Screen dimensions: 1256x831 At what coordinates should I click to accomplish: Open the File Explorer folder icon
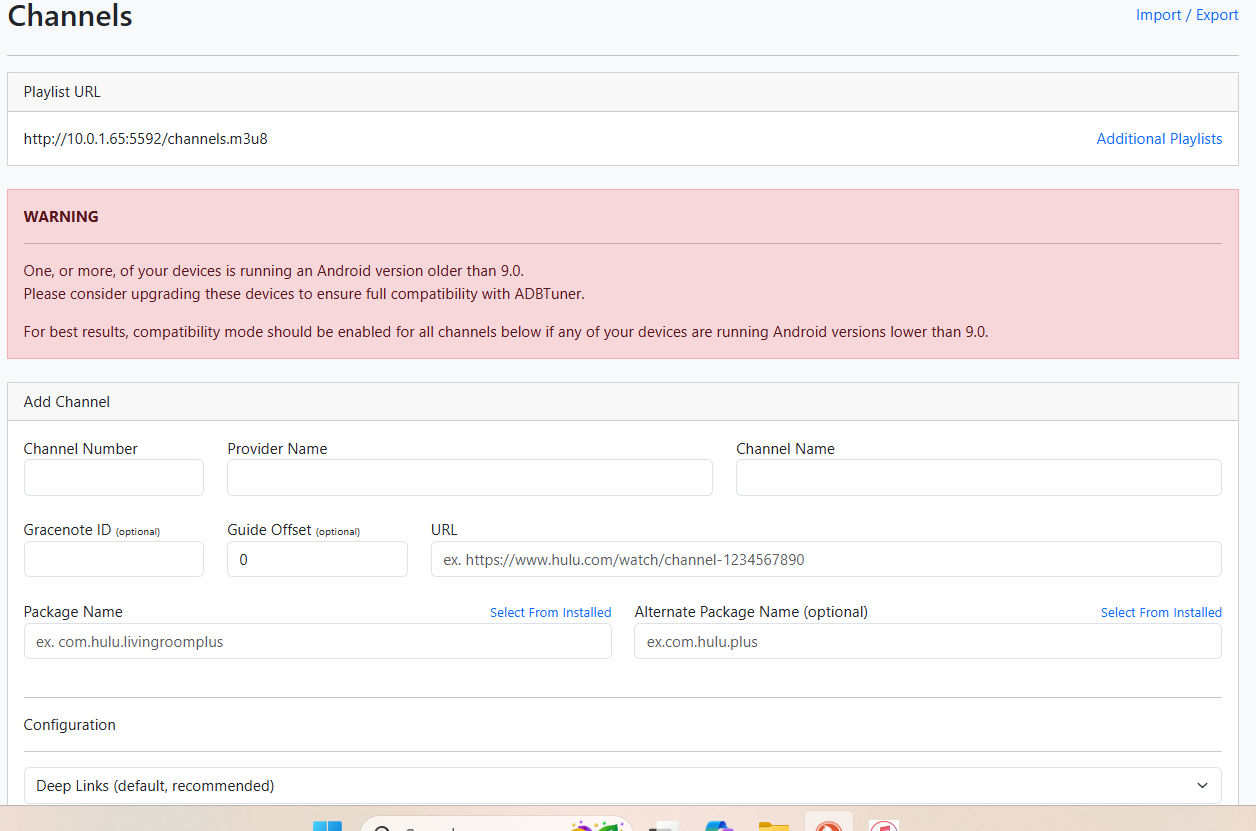[773, 825]
